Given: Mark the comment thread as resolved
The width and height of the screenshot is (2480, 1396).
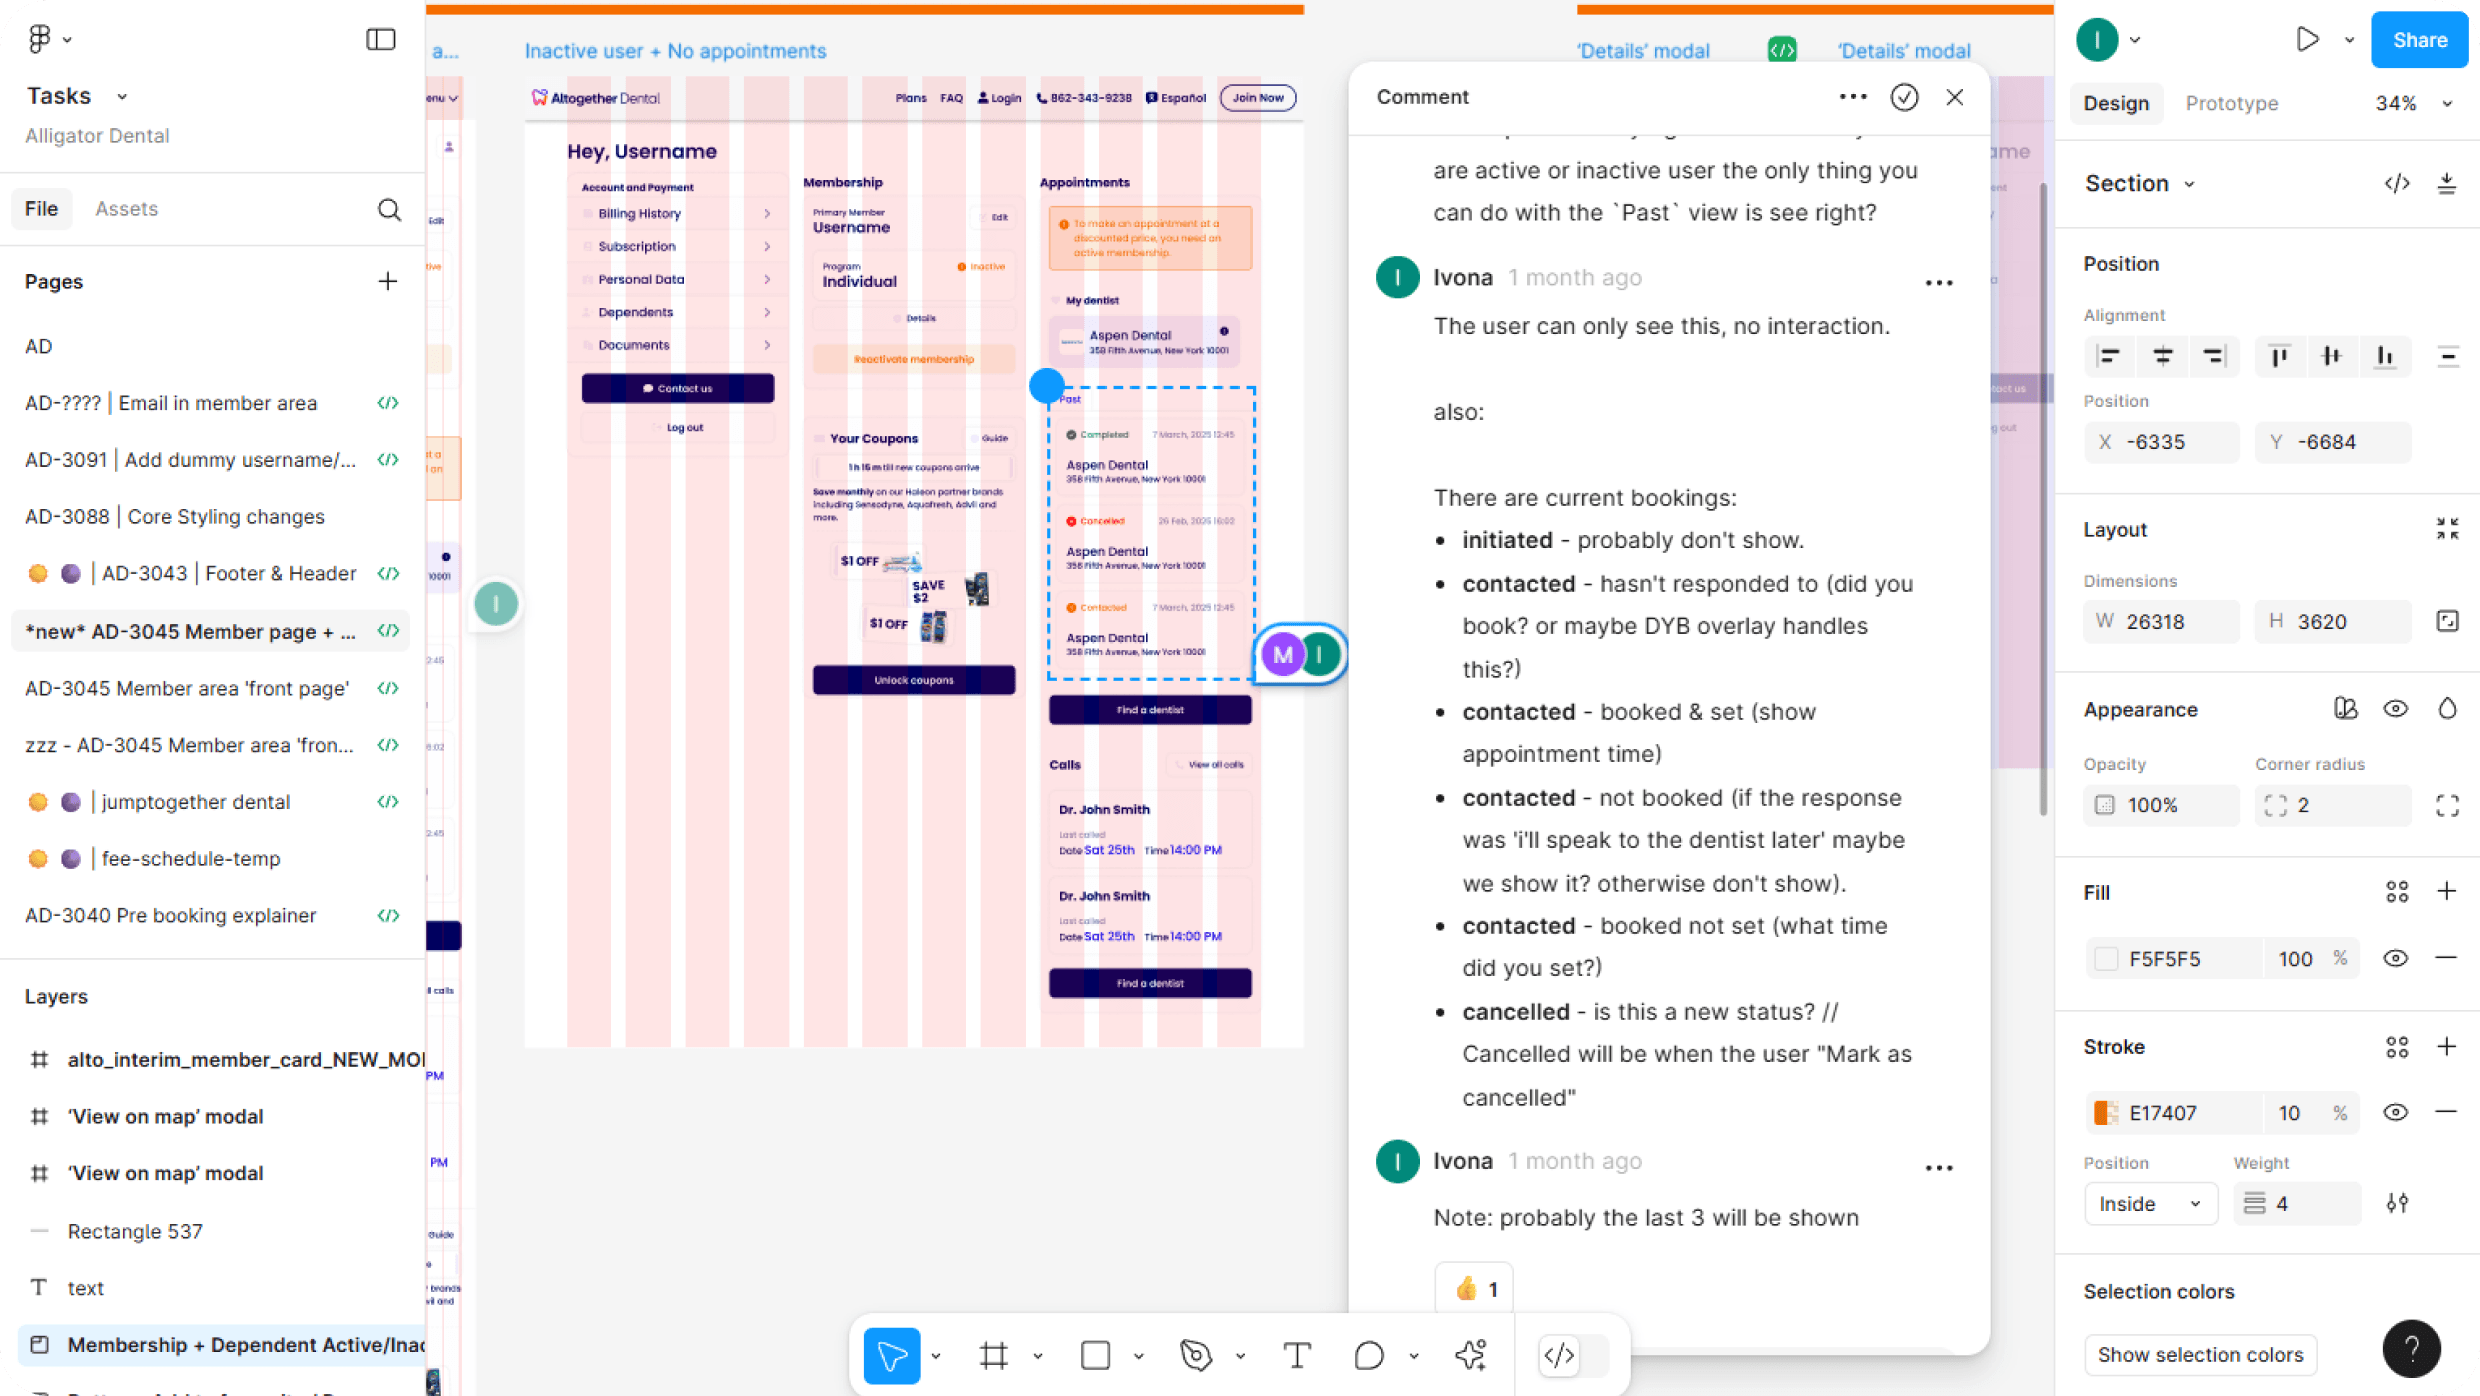Looking at the screenshot, I should (1904, 97).
